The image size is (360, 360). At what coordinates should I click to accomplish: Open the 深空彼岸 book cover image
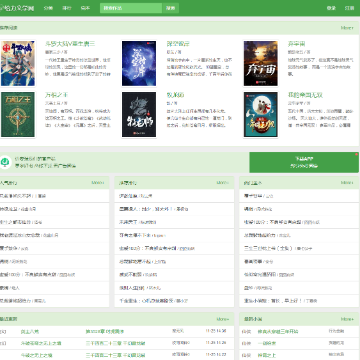(139, 63)
